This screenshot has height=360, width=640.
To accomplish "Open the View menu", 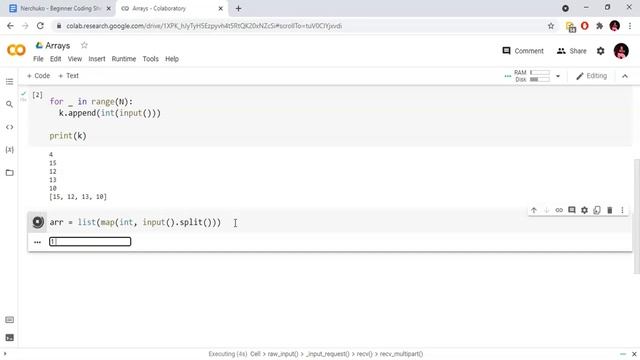I will [x=75, y=59].
